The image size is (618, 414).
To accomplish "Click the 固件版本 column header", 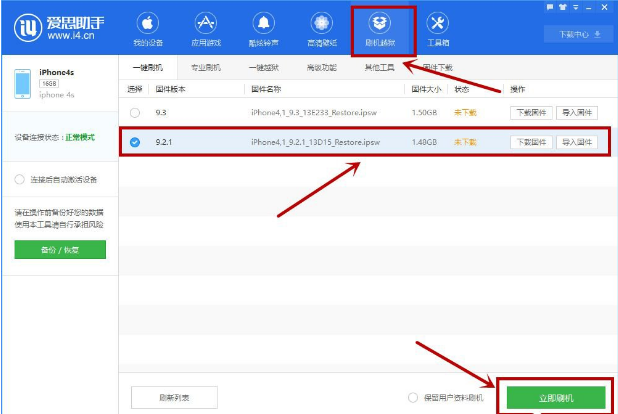I will coord(170,90).
